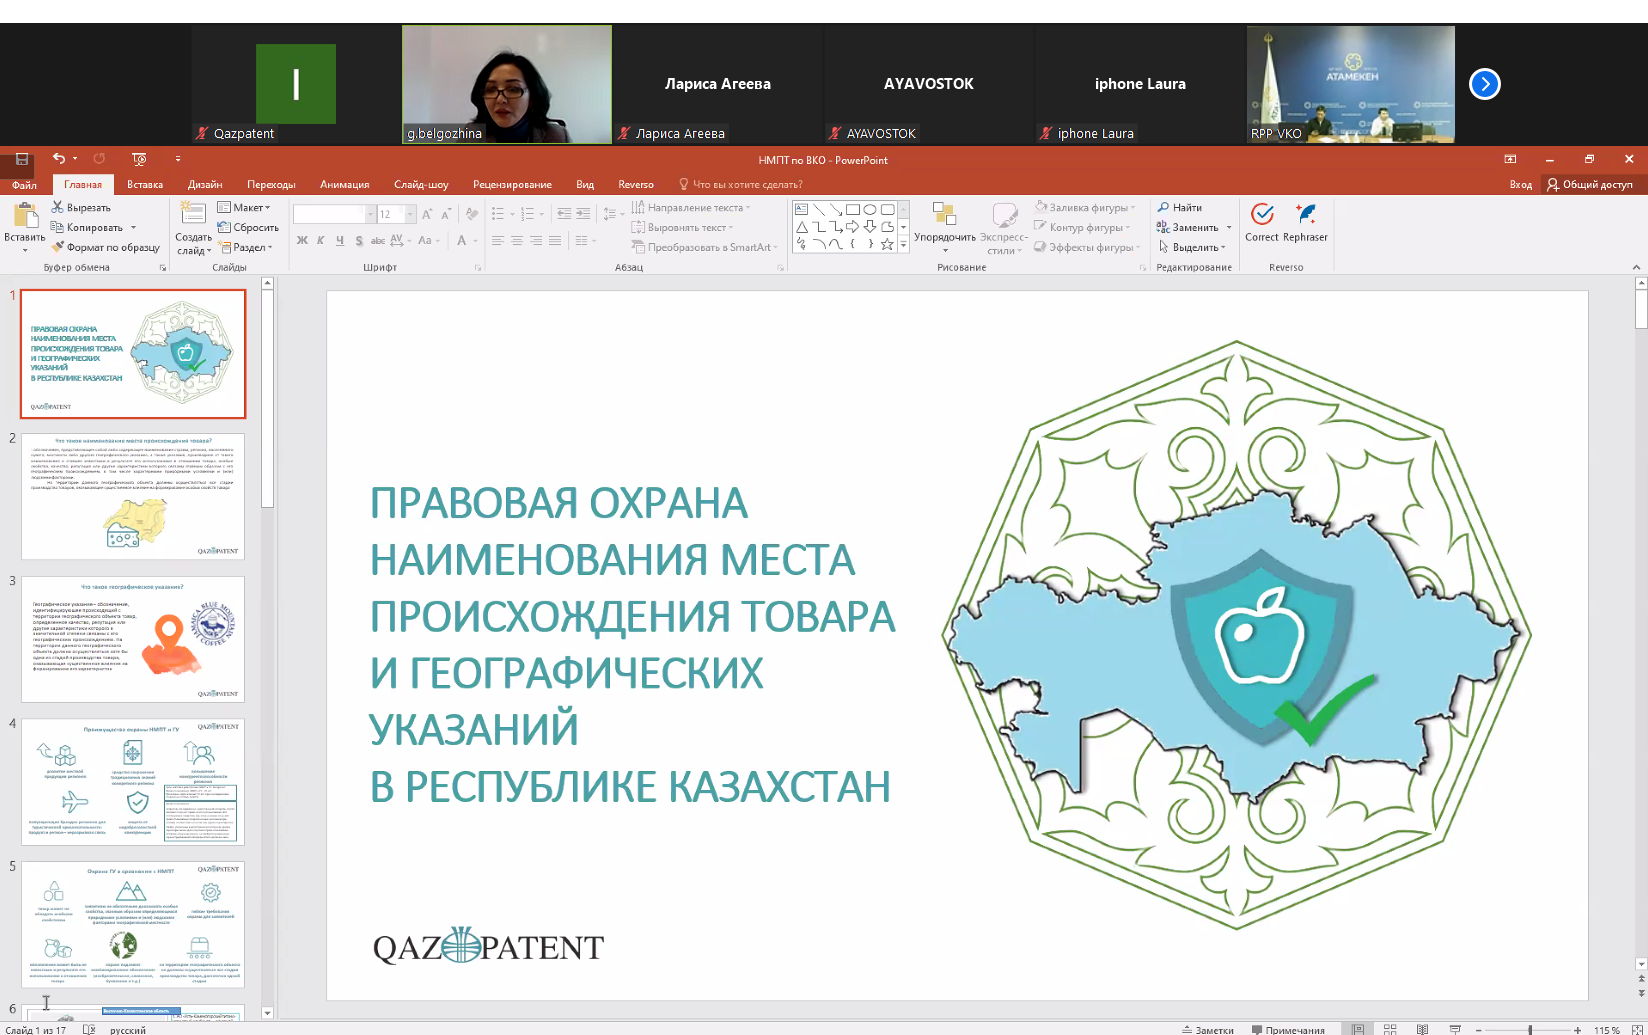Viewport: 1648px width, 1035px height.
Task: Select slide 3 thumbnail in slide panel
Action: click(133, 639)
